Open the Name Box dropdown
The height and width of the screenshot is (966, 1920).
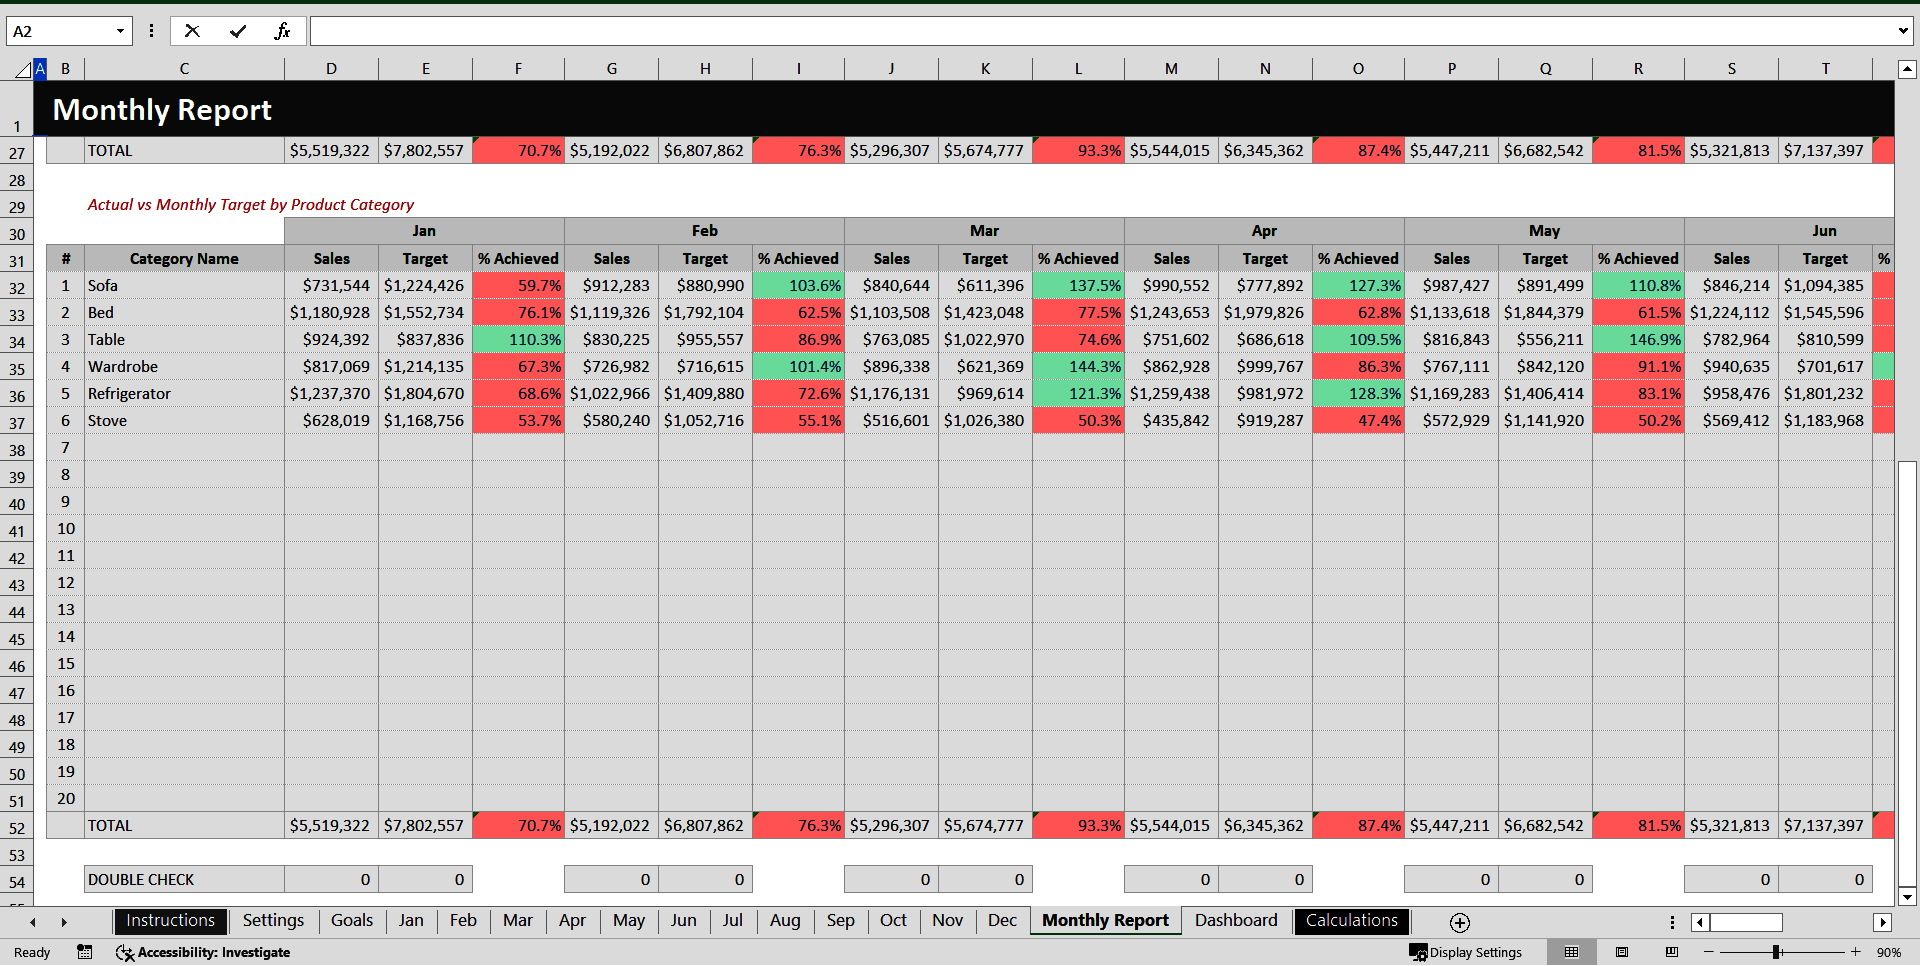[x=119, y=30]
